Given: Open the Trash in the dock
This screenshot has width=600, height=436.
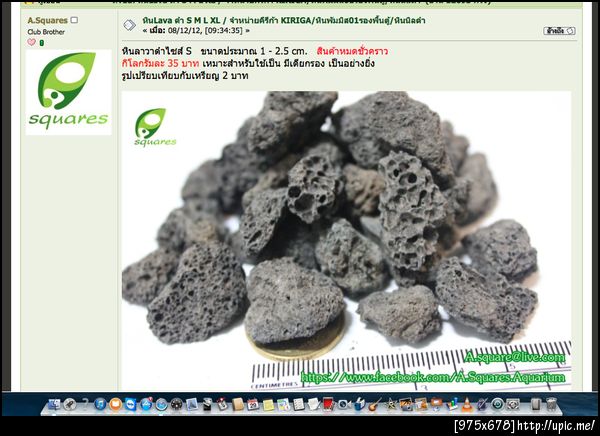Looking at the screenshot, I should [551, 404].
